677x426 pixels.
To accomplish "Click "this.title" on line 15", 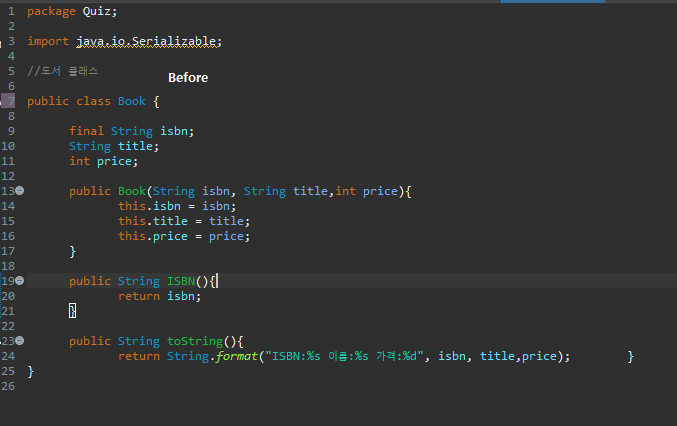I will (x=153, y=221).
